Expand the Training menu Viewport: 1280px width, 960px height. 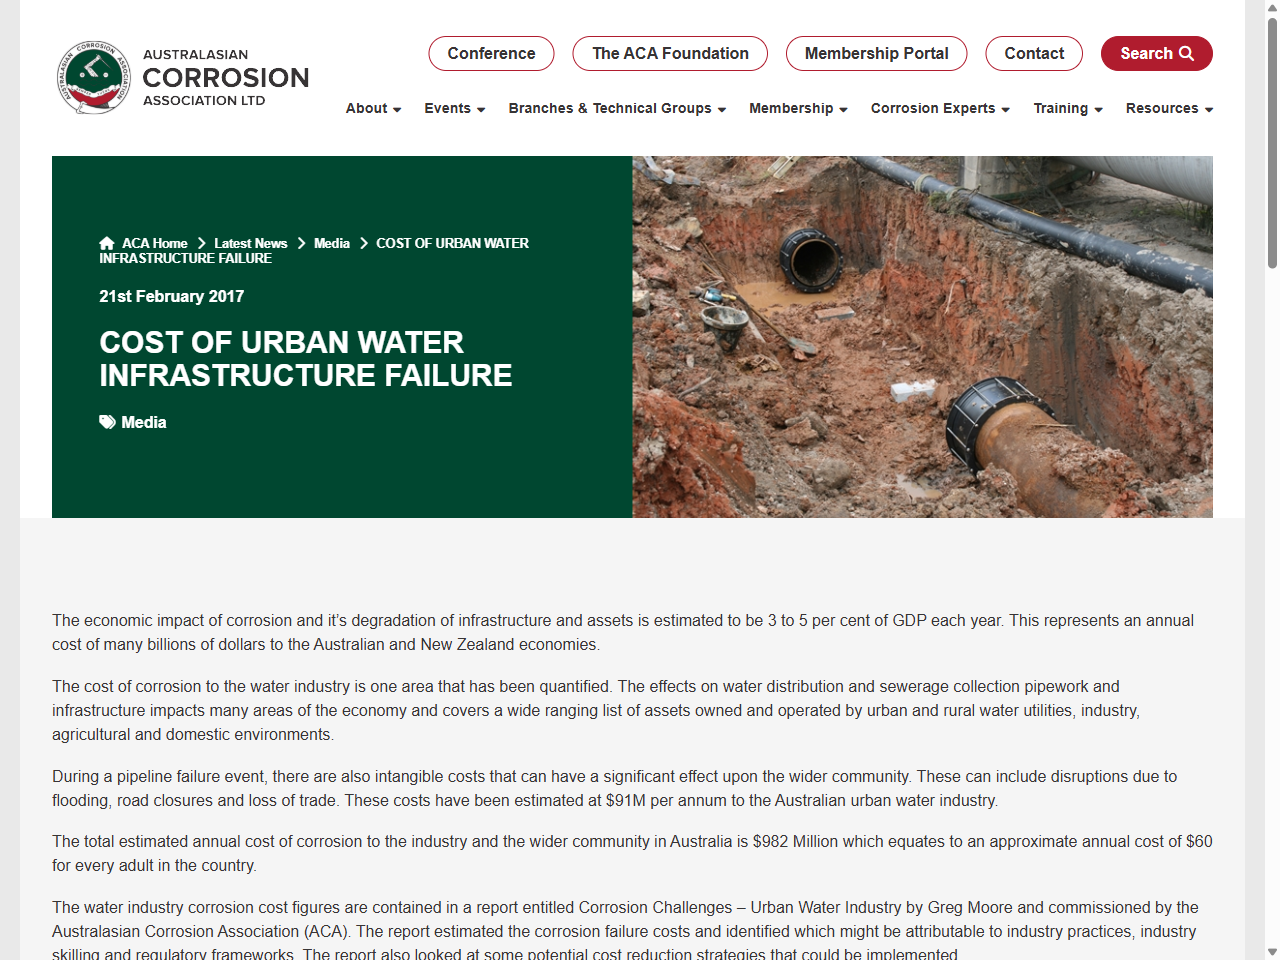(1068, 108)
